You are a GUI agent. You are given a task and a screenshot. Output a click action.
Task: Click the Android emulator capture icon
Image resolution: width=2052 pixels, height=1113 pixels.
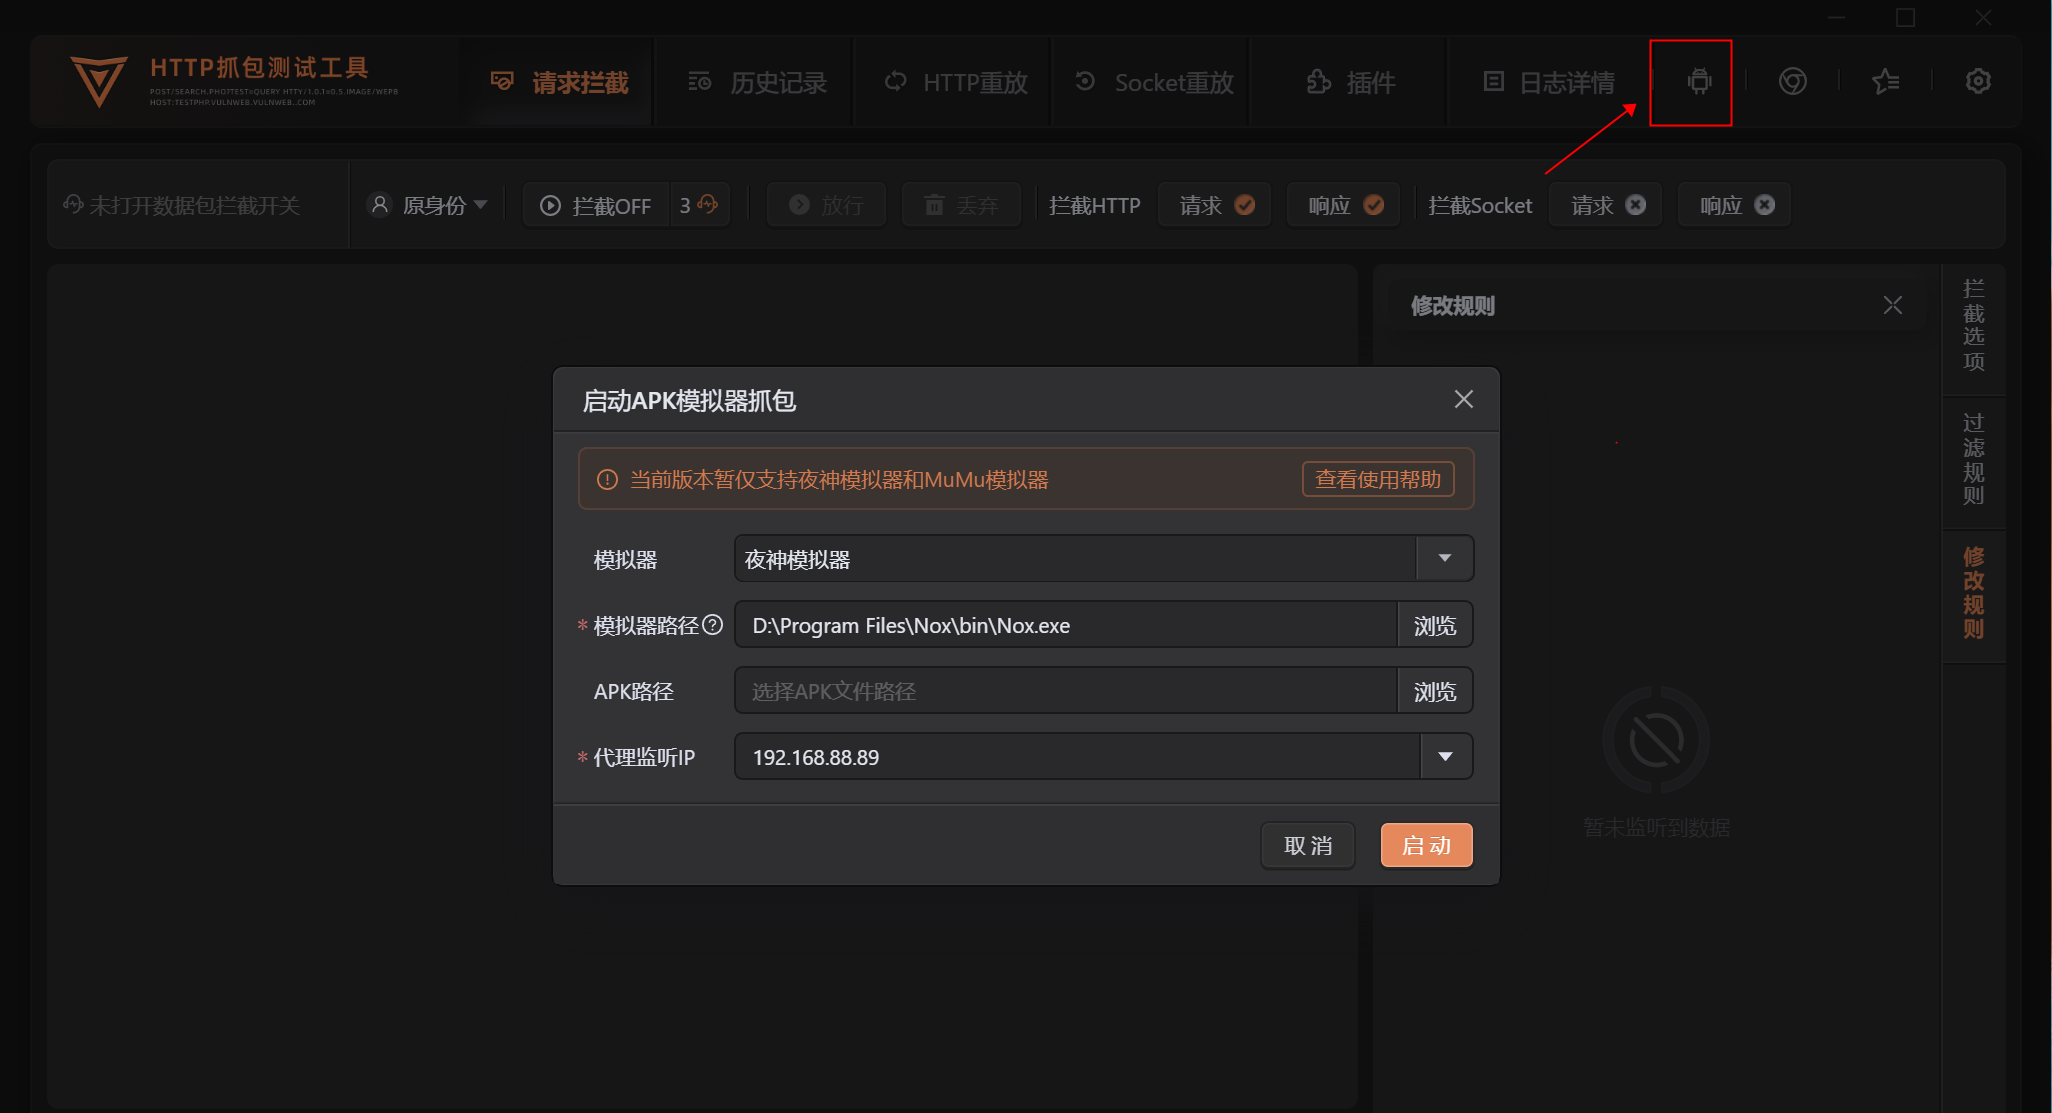(1698, 82)
